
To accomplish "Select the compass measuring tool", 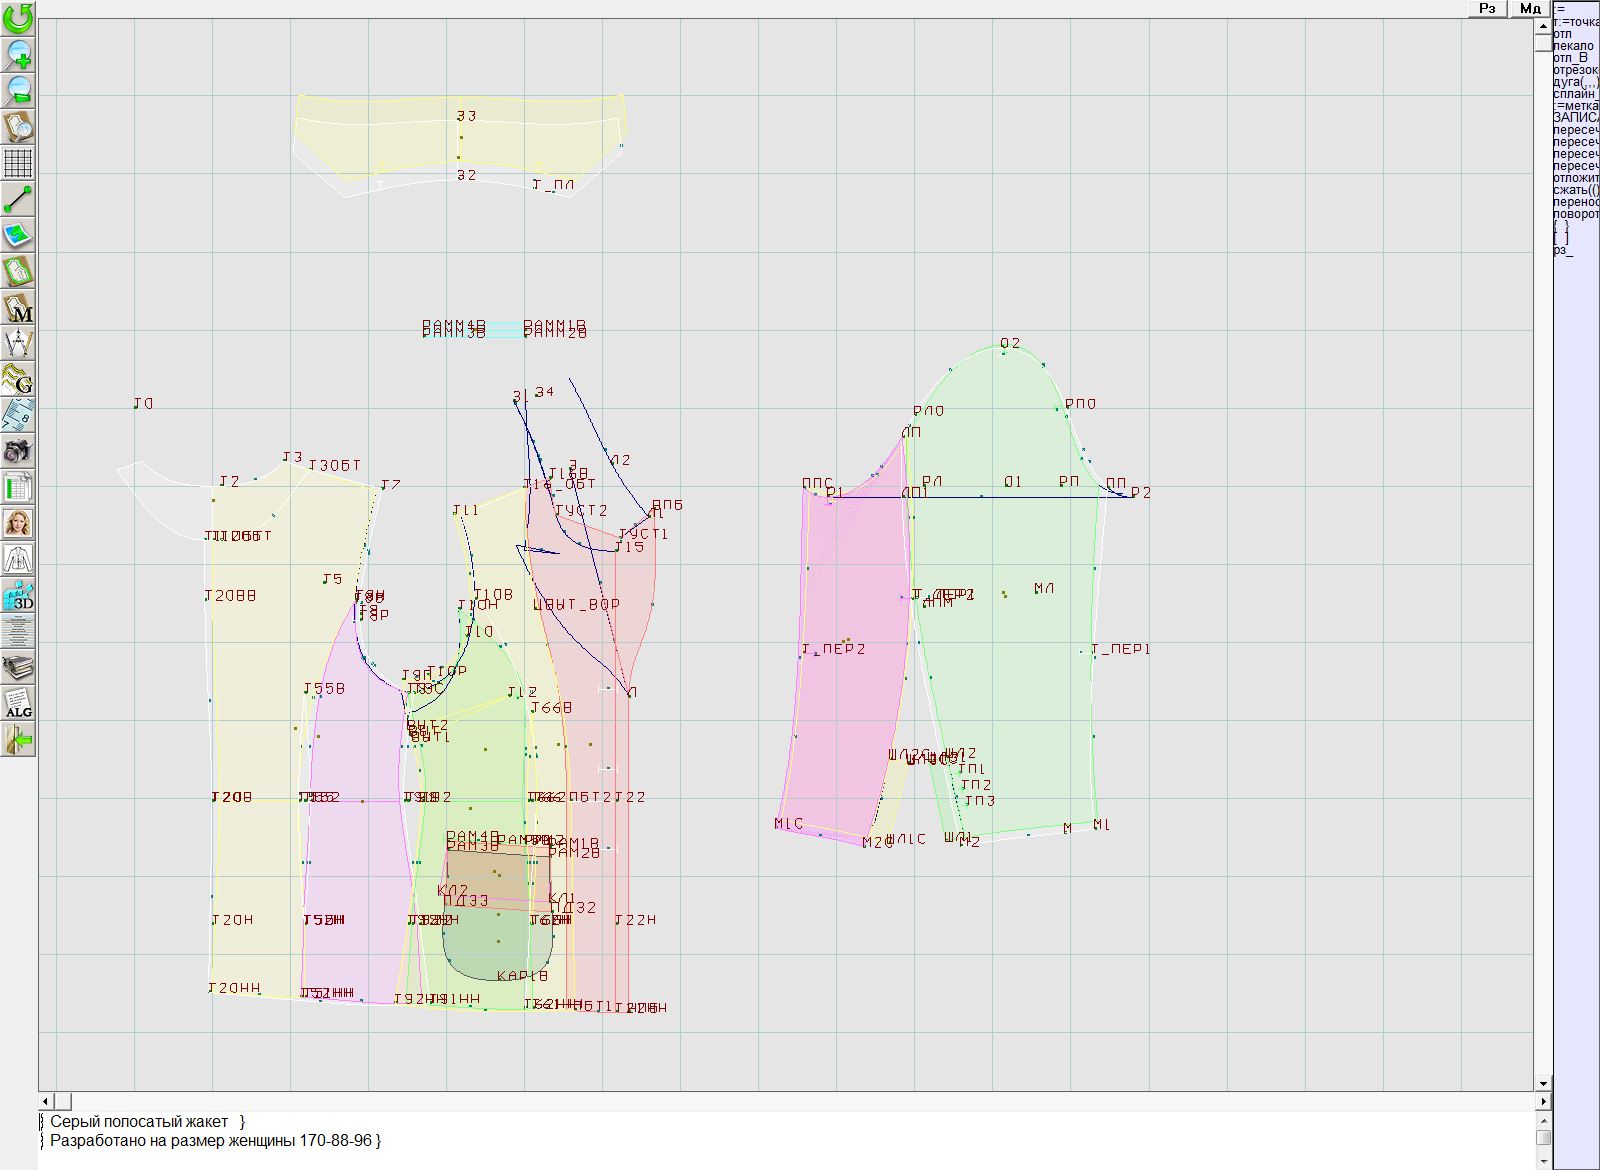I will pyautogui.click(x=18, y=343).
